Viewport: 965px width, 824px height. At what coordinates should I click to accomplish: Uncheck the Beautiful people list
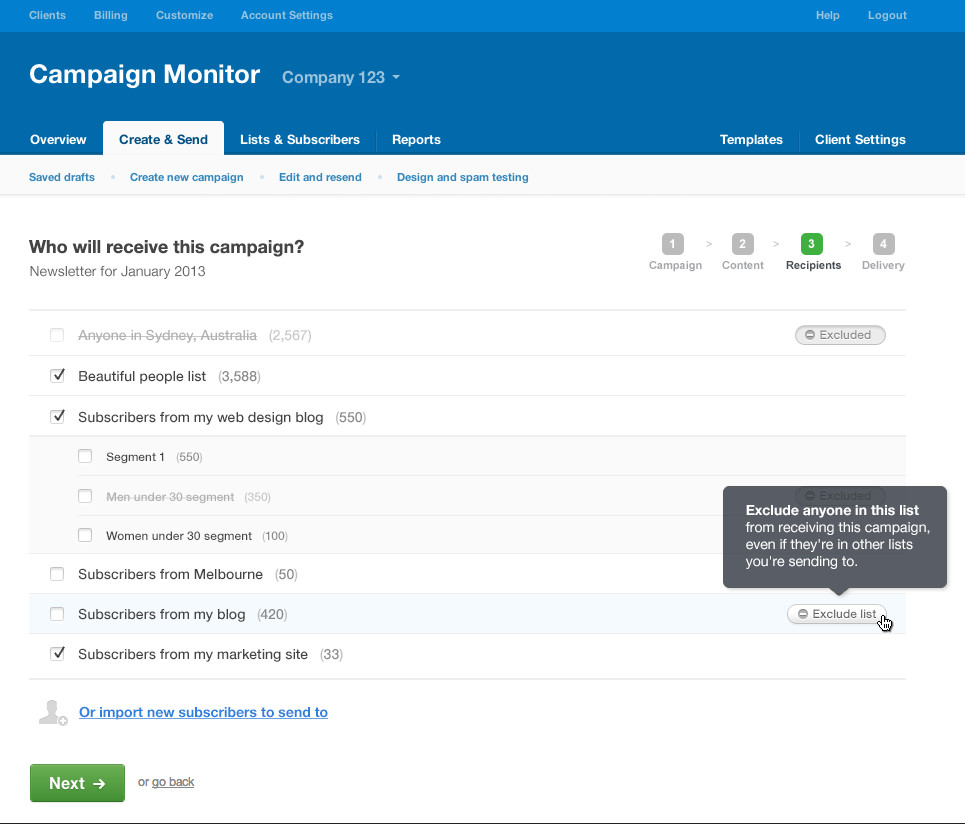[57, 375]
